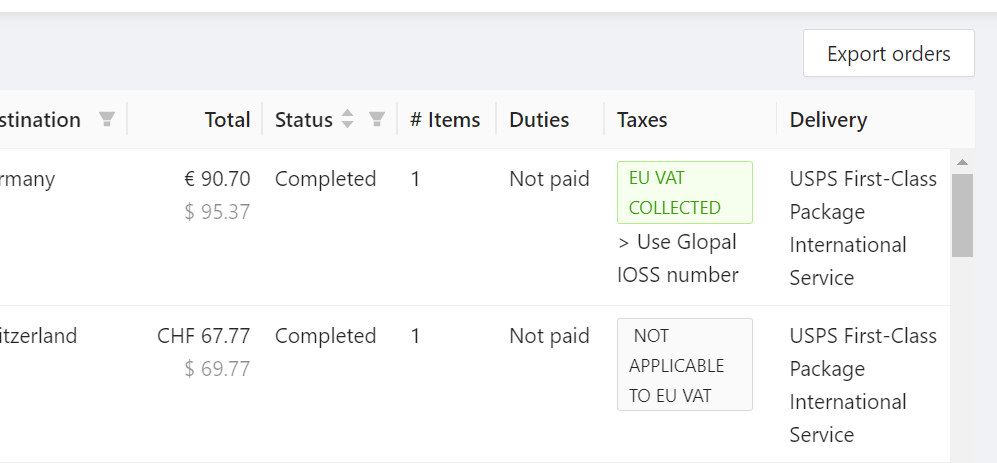Click the NOT APPLICABLE TO EU VAT badge
Viewport: 997px width, 463px height.
[684, 365]
